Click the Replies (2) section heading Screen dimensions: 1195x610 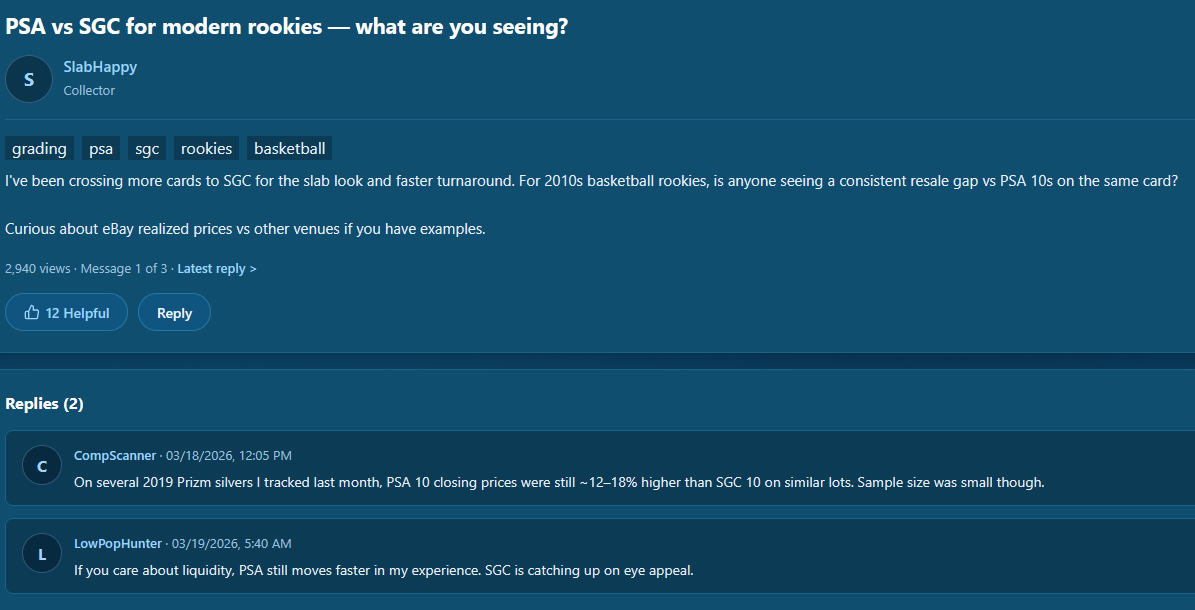coord(45,404)
